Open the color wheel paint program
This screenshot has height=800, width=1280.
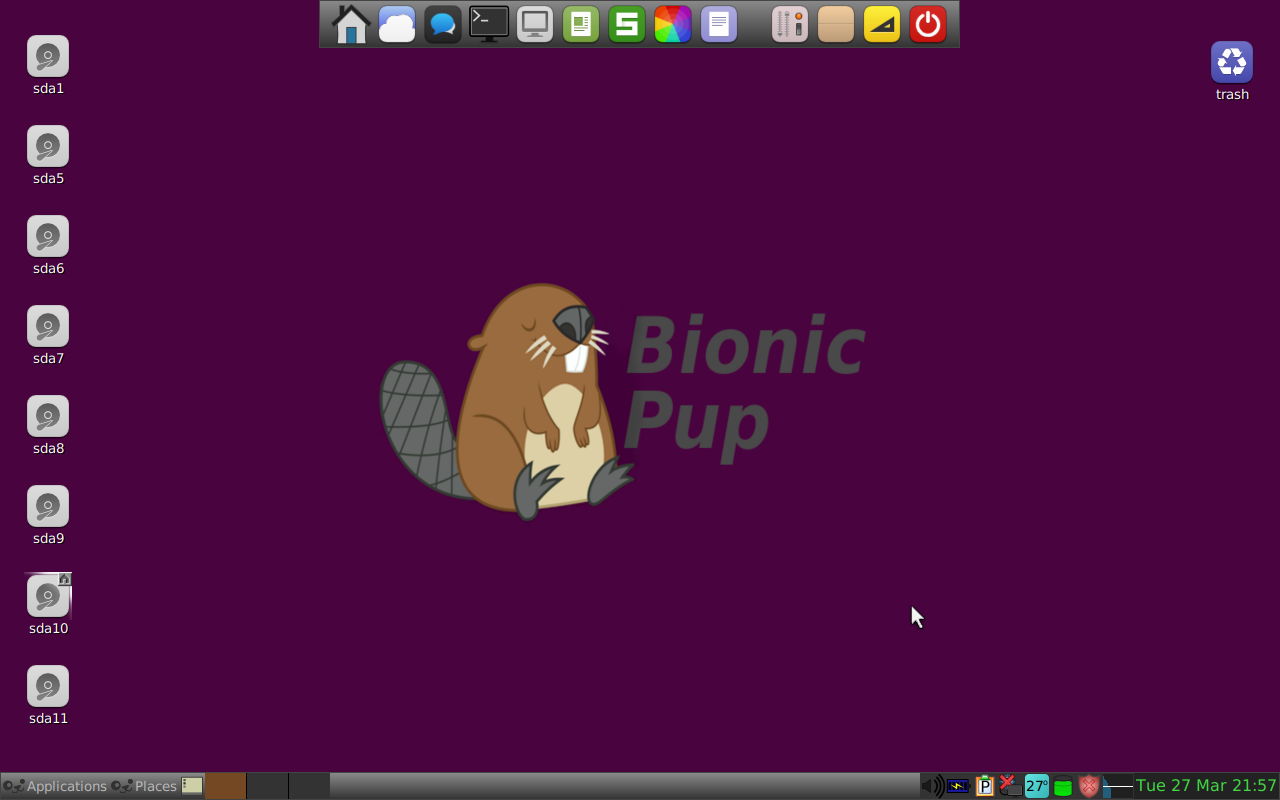673,24
